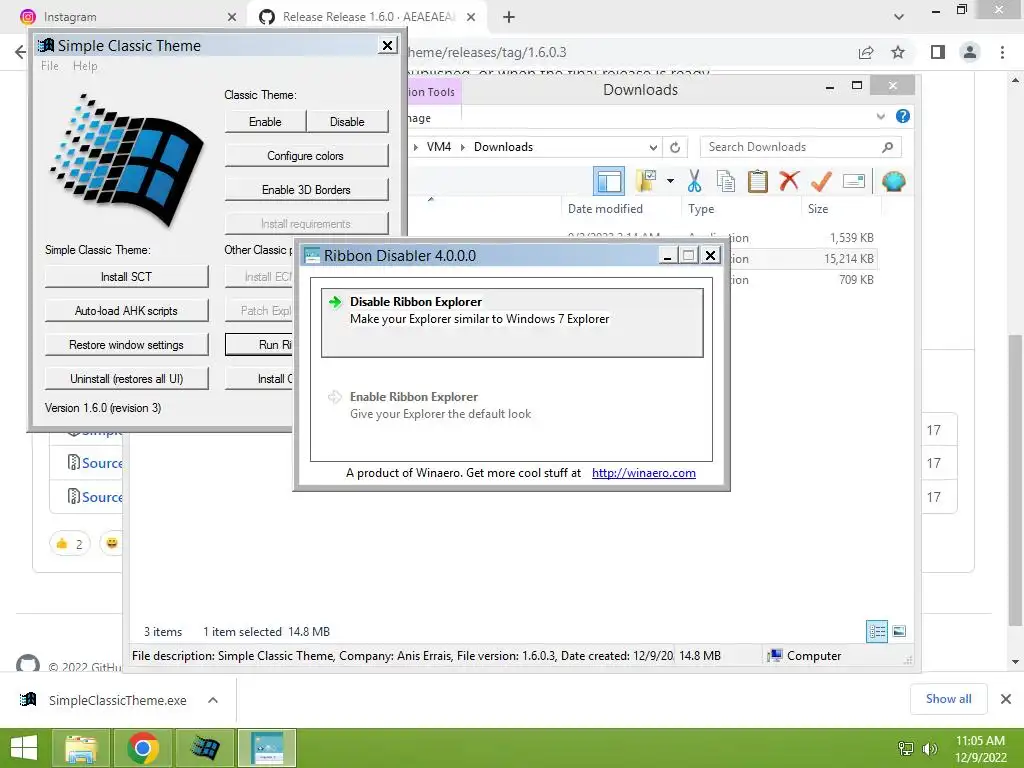The width and height of the screenshot is (1024, 768).
Task: Switch to large icons view in status bar
Action: coord(899,631)
